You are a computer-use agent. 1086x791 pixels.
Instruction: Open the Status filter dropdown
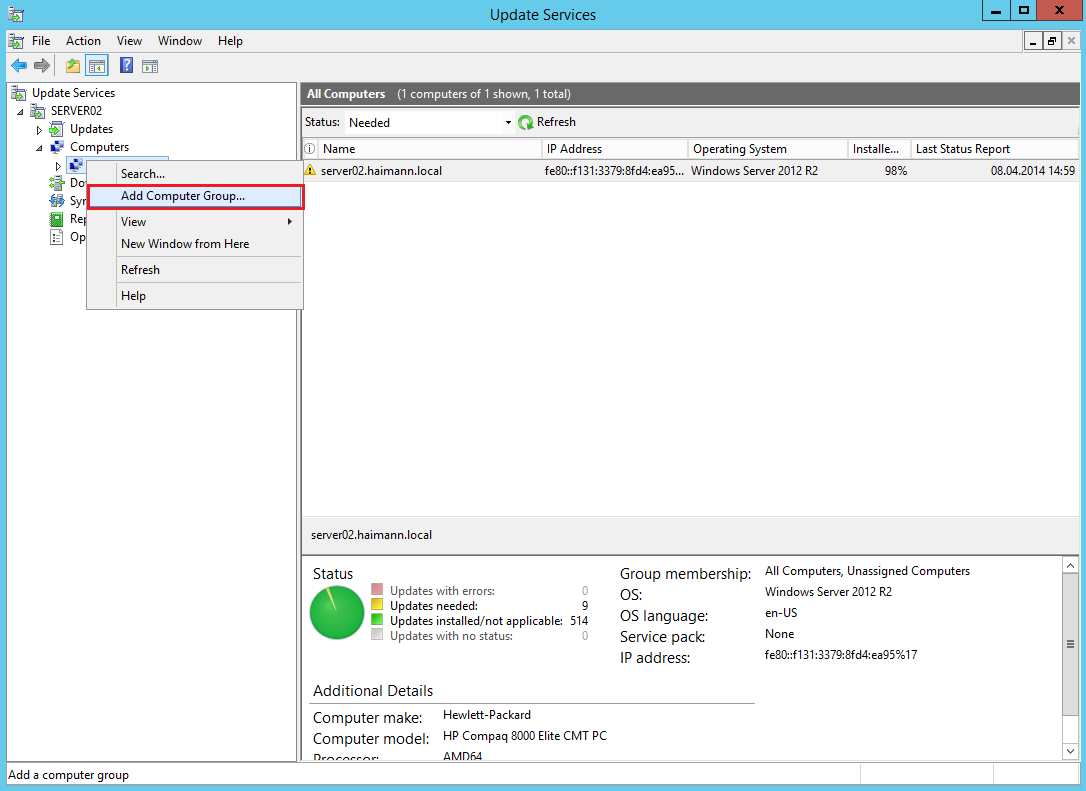point(508,121)
